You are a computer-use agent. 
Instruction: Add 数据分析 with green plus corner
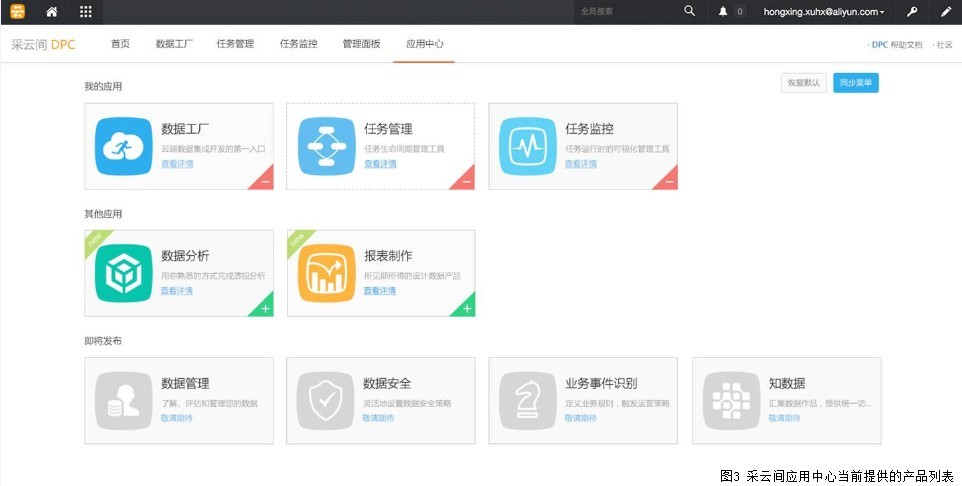265,308
